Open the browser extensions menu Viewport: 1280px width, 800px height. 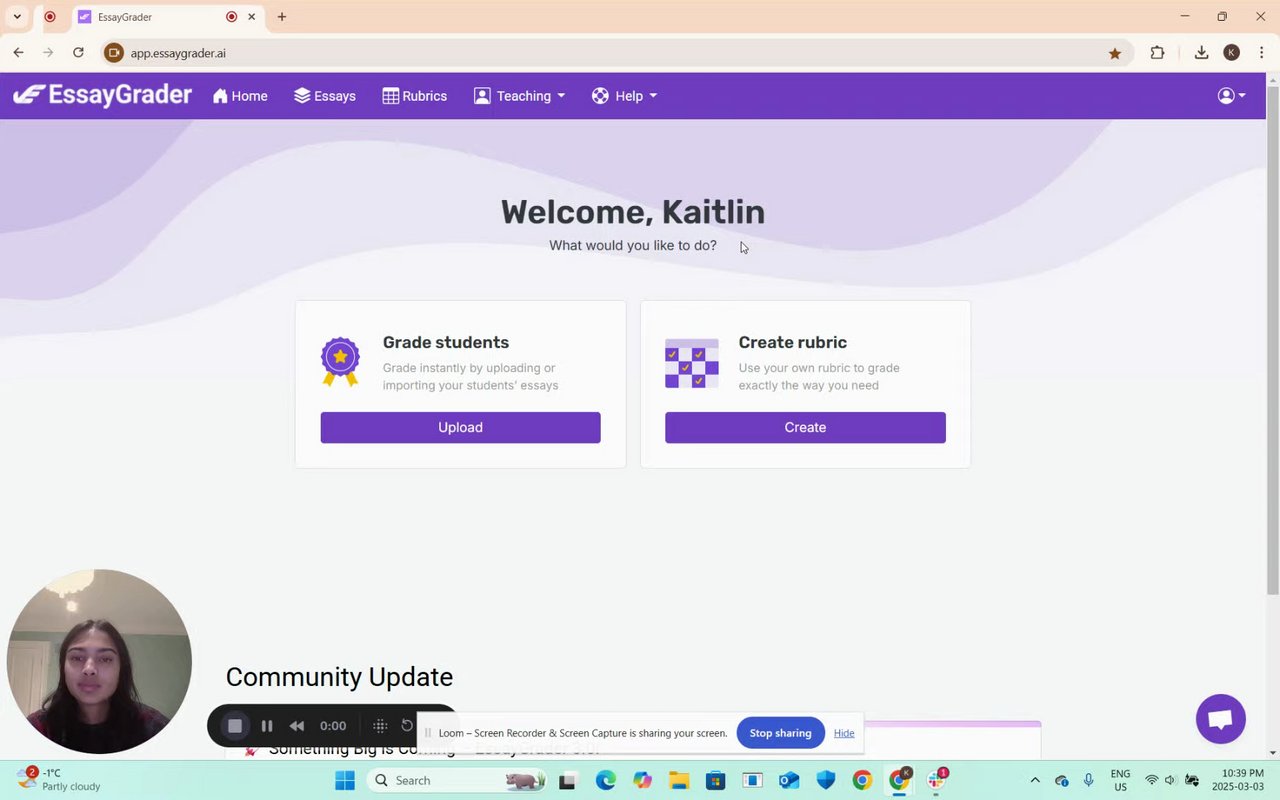coord(1157,53)
